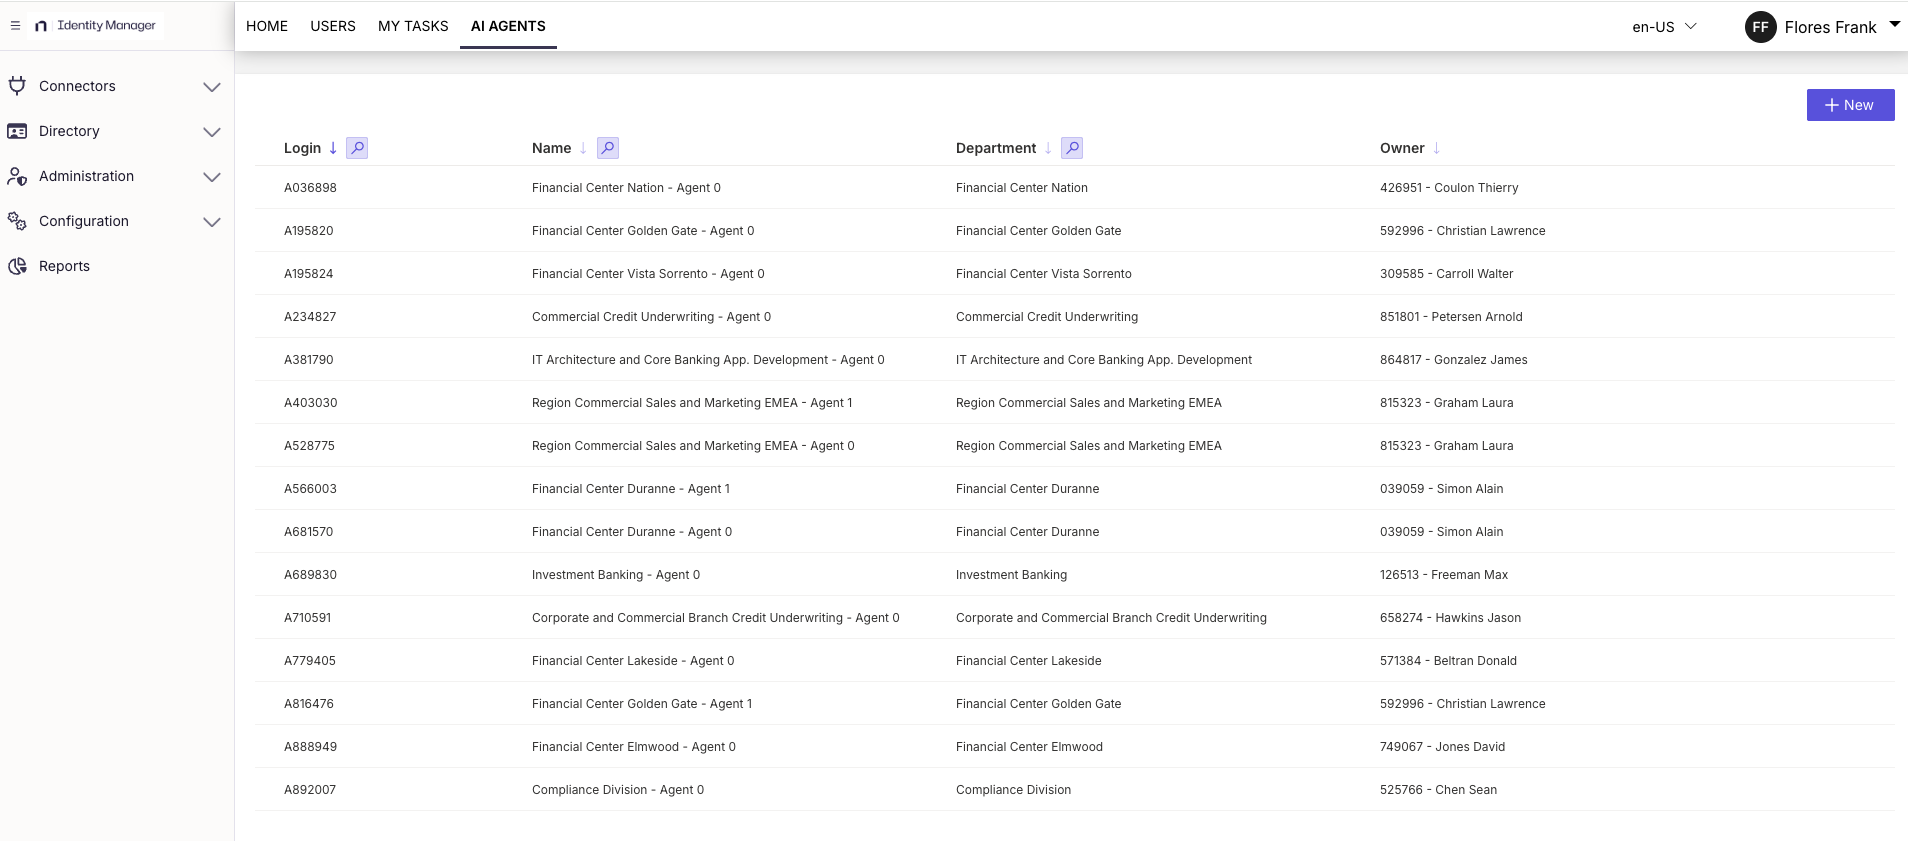1908x841 pixels.
Task: Expand the Configuration section chevron
Action: pos(212,222)
